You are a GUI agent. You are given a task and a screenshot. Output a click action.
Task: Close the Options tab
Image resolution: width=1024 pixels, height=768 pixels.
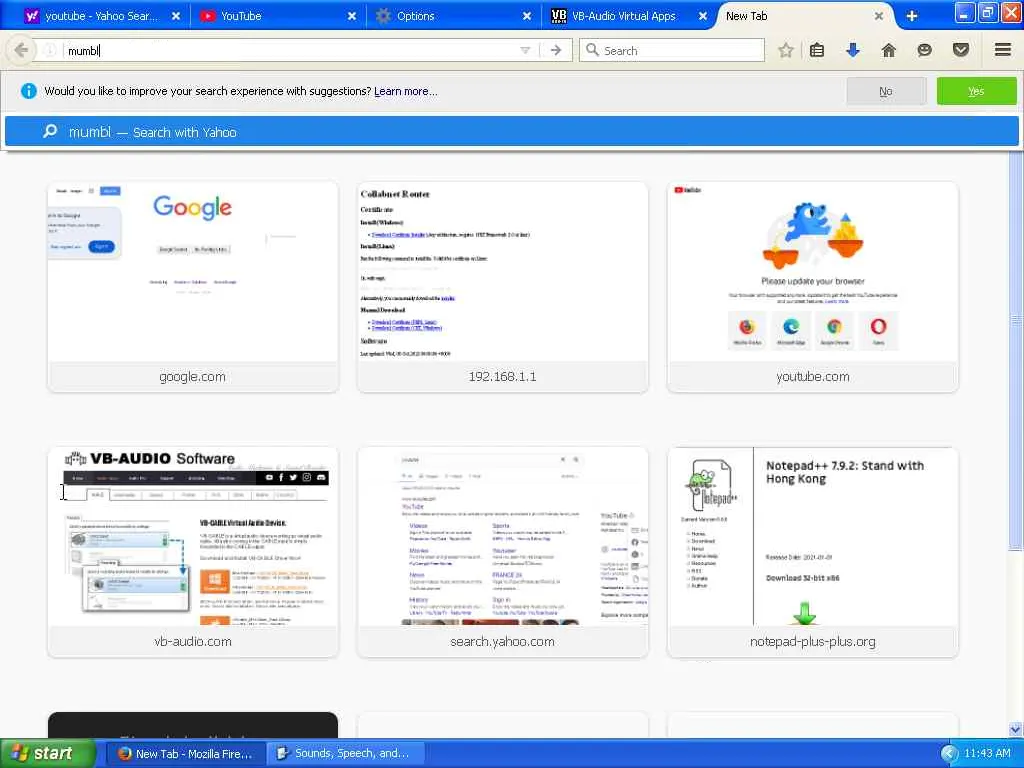tap(527, 16)
